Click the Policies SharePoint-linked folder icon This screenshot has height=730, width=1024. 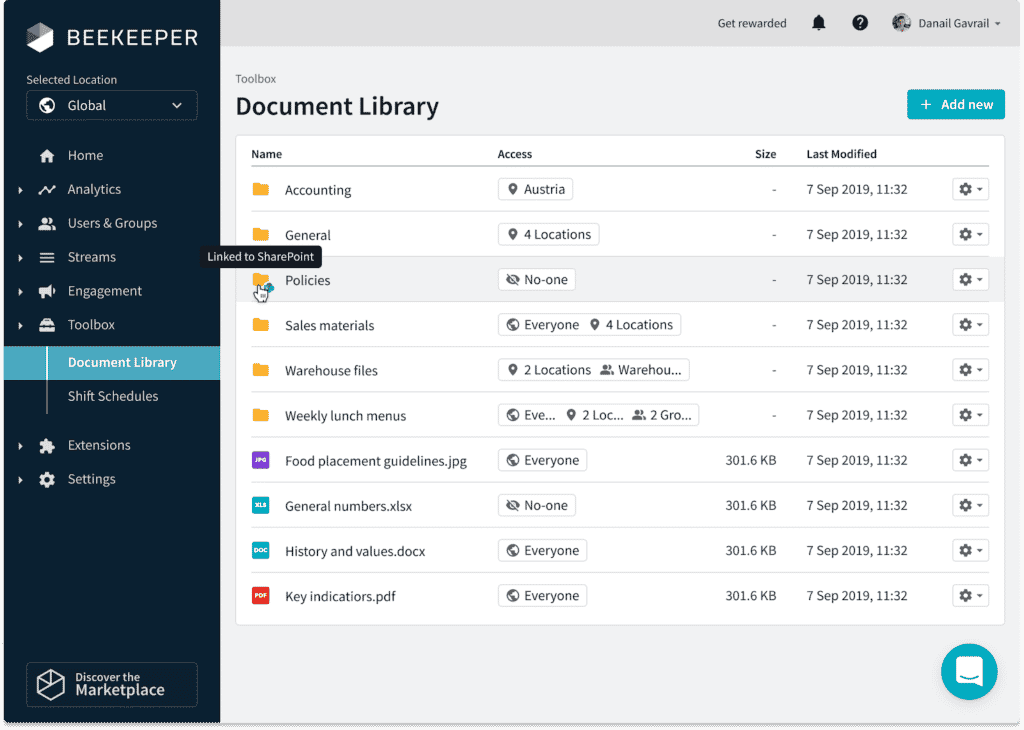point(261,281)
